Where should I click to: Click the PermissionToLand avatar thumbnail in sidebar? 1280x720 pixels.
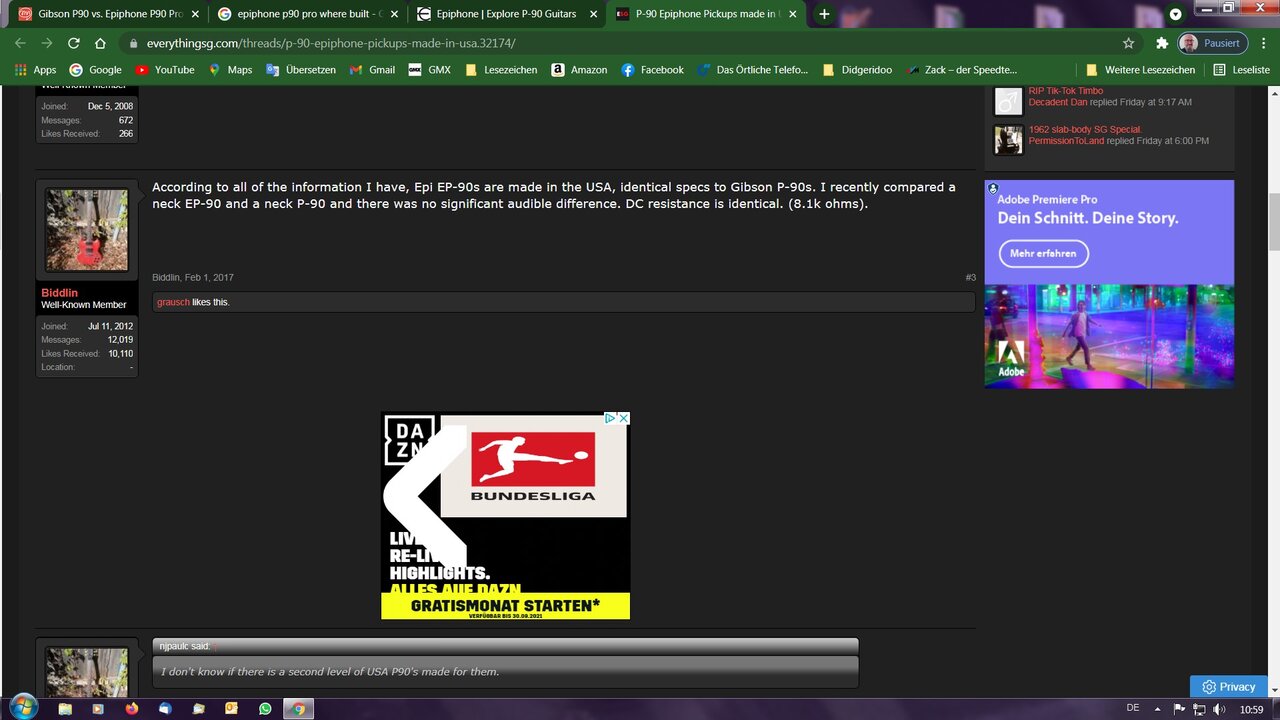1008,139
